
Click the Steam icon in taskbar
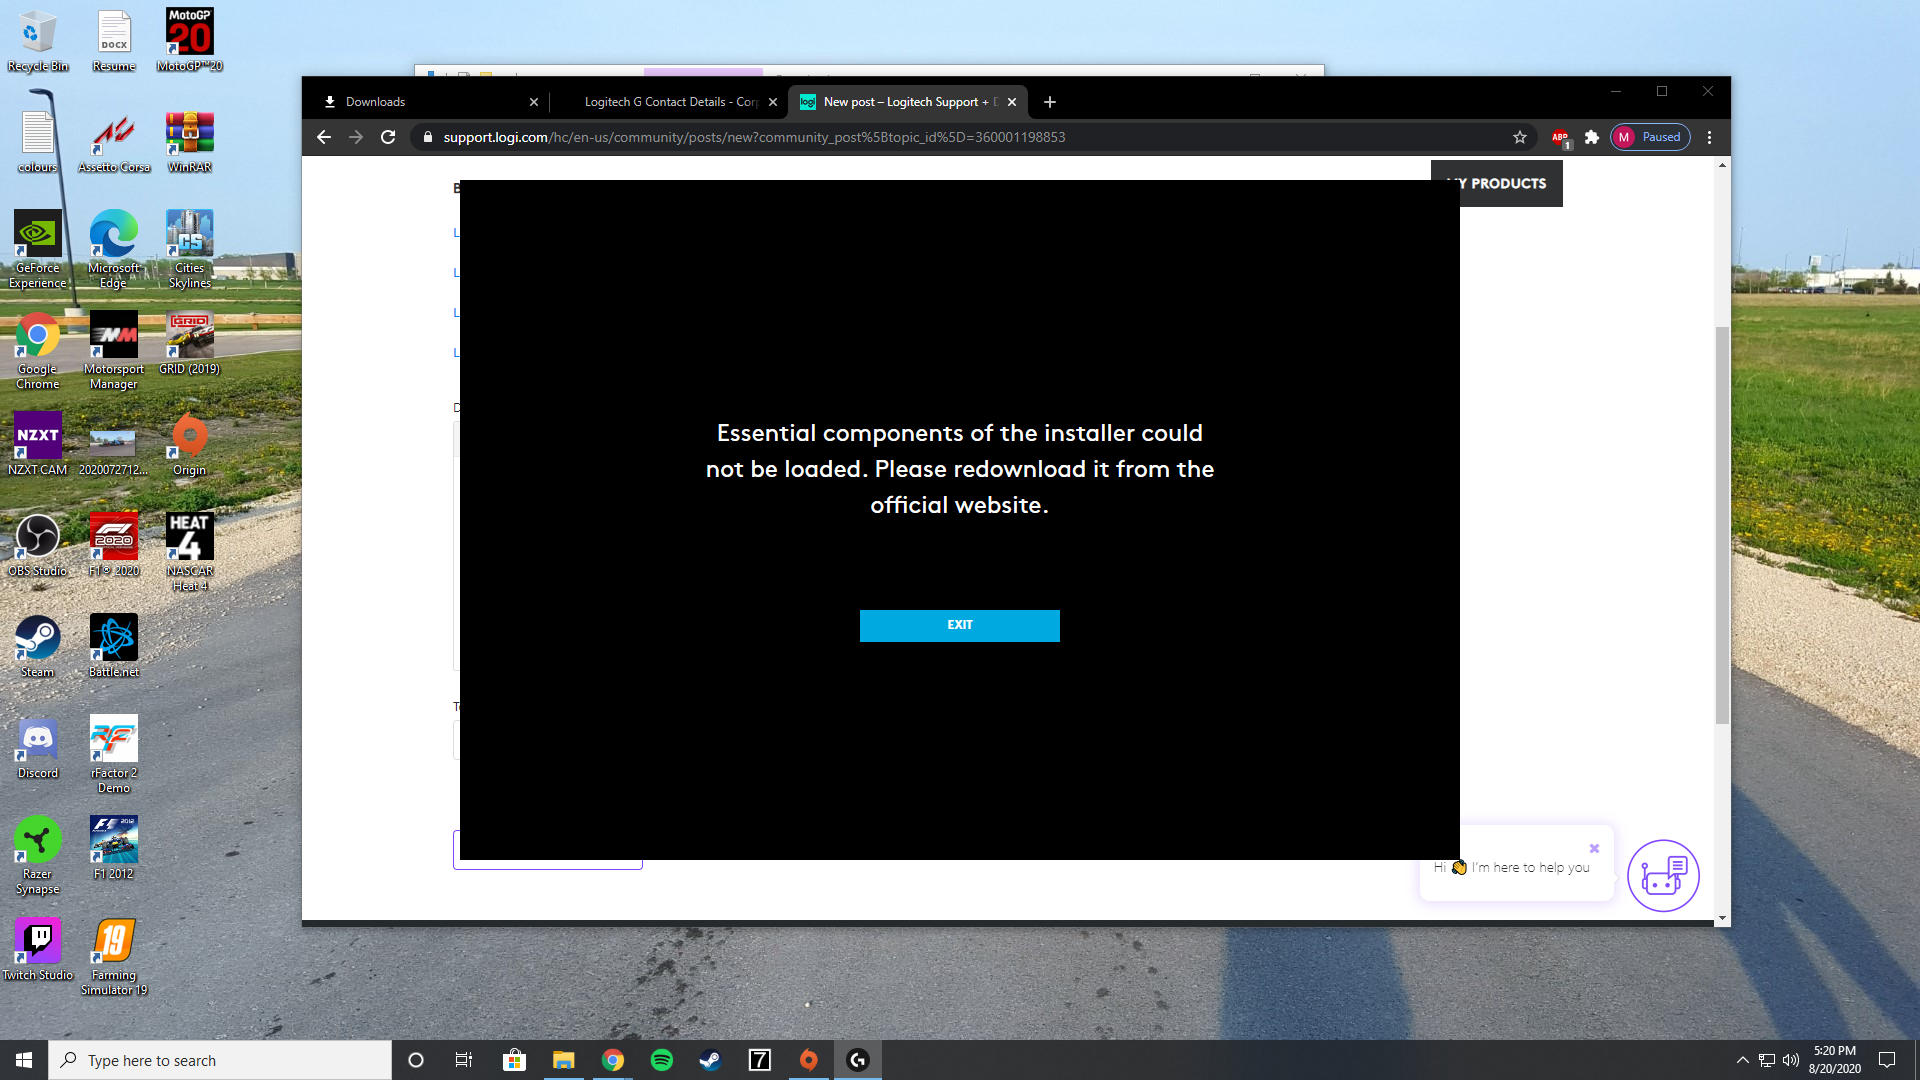tap(709, 1060)
